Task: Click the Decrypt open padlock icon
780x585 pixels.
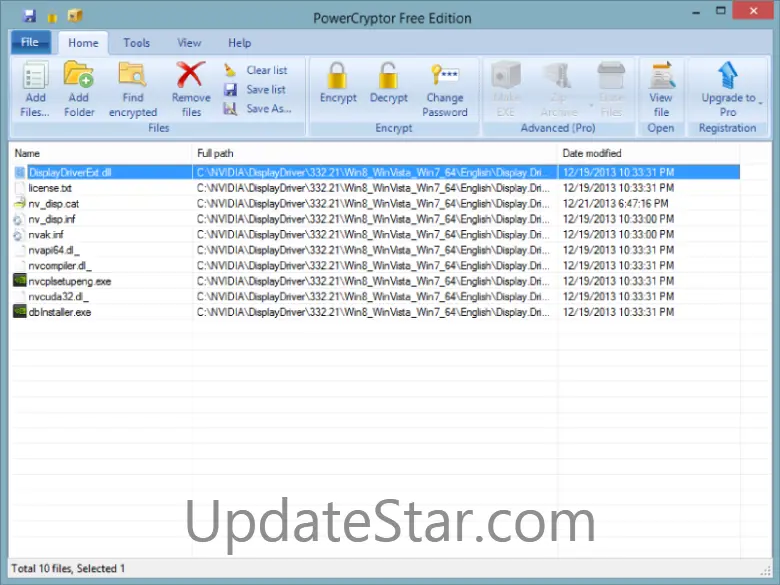Action: pos(388,75)
